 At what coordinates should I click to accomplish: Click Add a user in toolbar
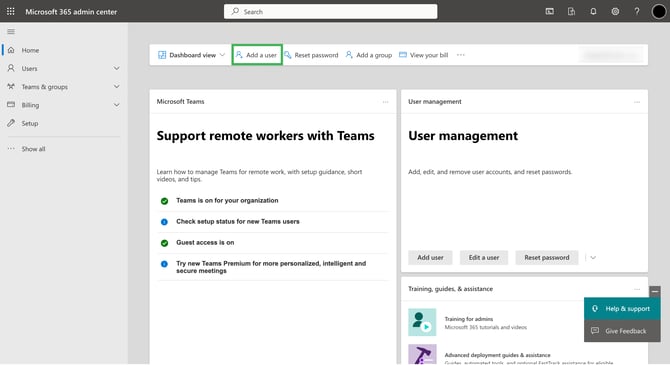[257, 55]
